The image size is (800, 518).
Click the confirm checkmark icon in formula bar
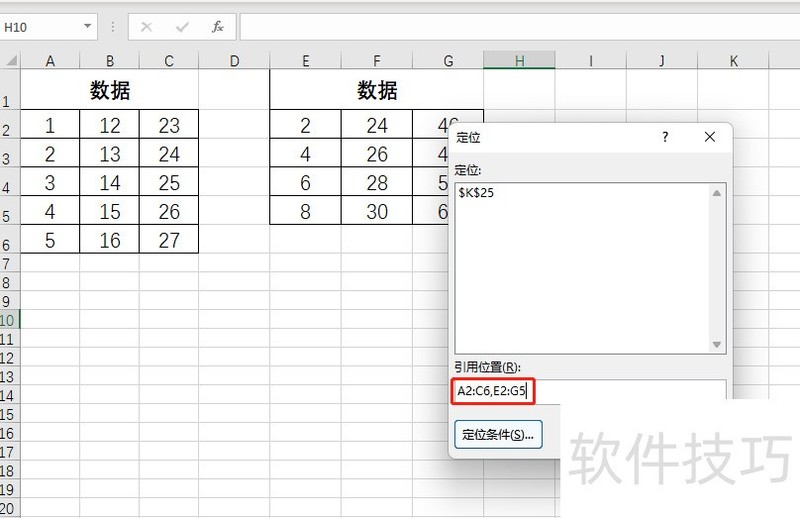point(182,27)
